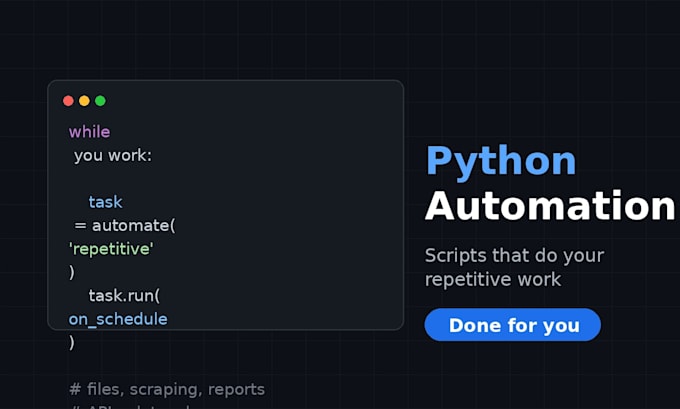The image size is (680, 409).
Task: Click the 'you work:' code line
Action: (113, 155)
